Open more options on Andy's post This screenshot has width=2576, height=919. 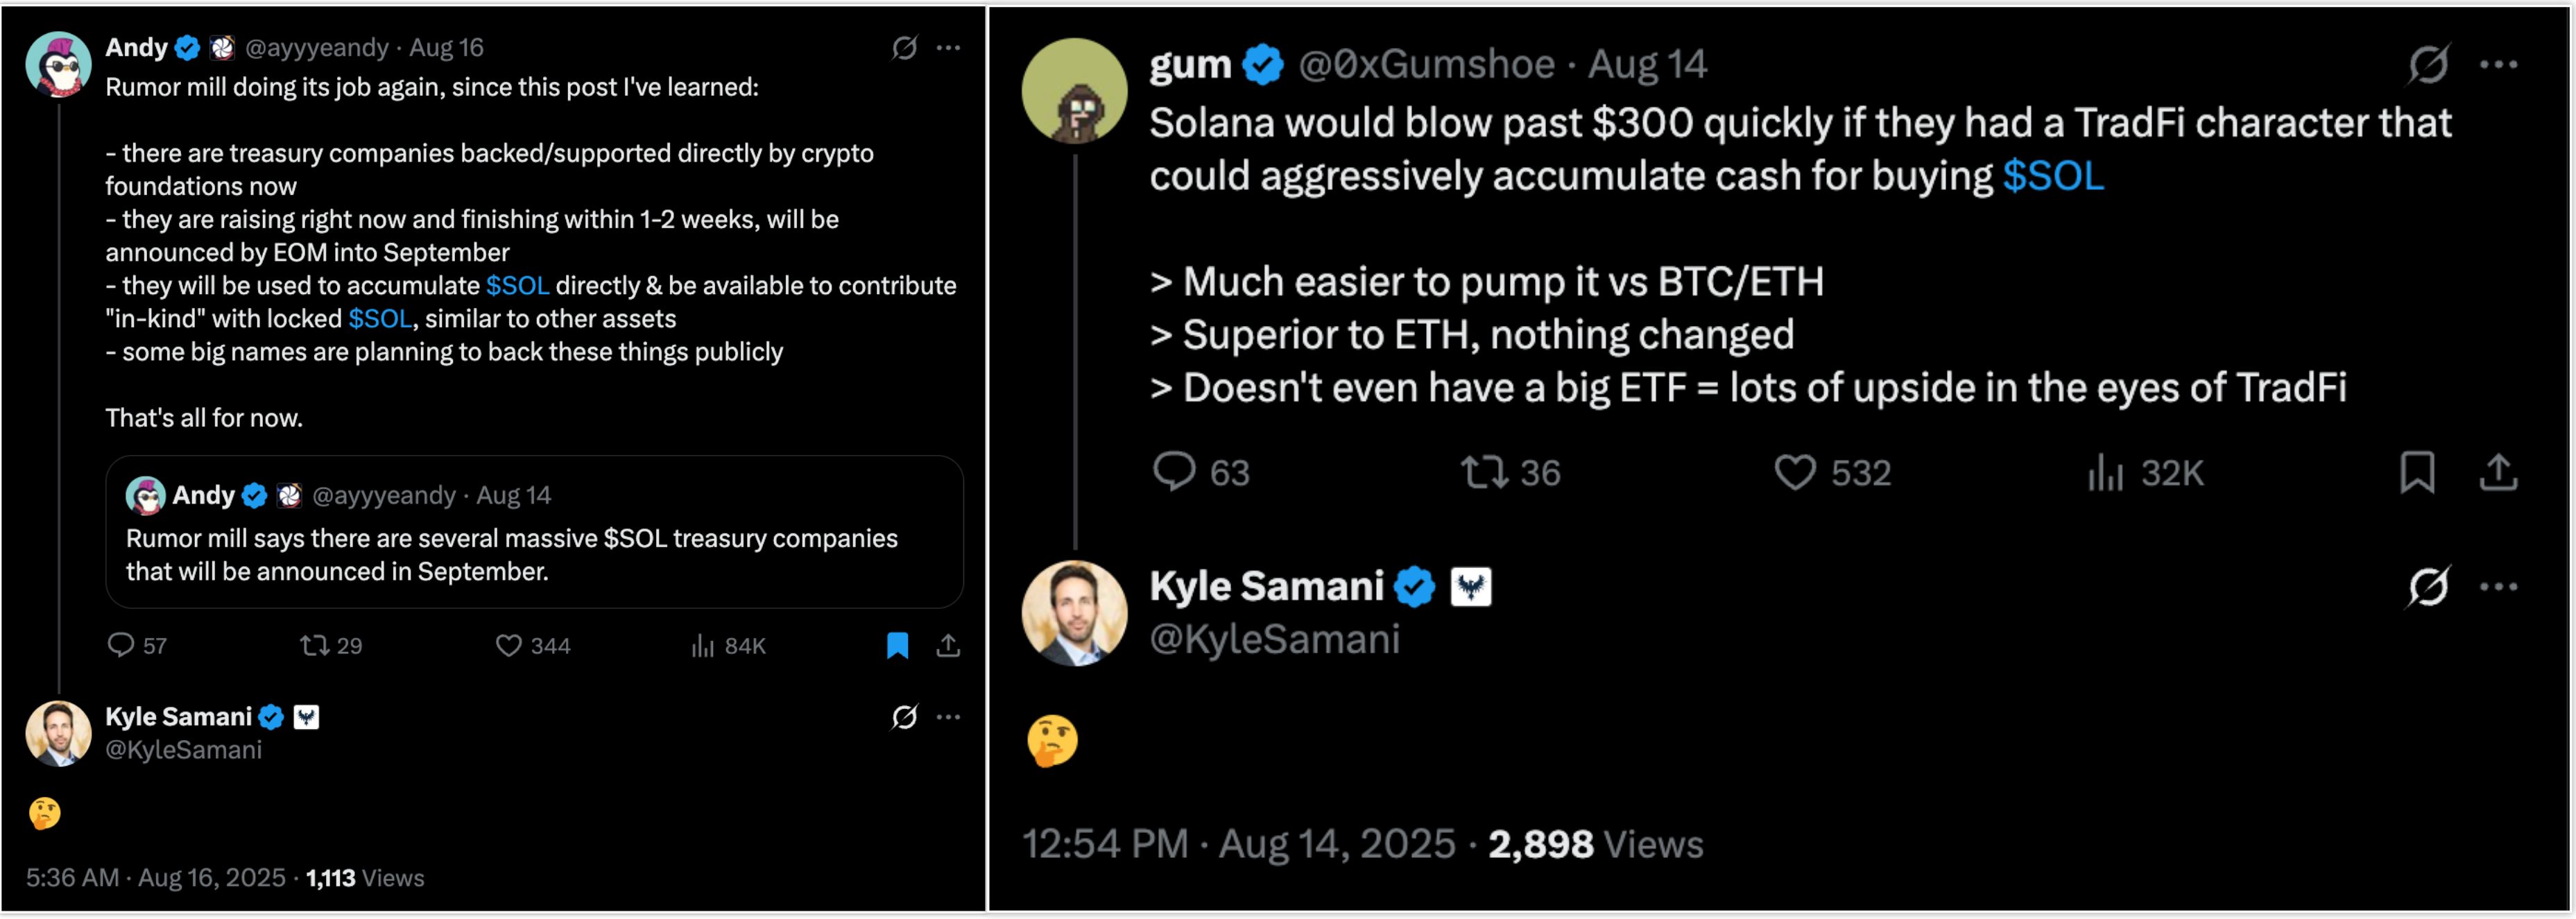pyautogui.click(x=948, y=47)
